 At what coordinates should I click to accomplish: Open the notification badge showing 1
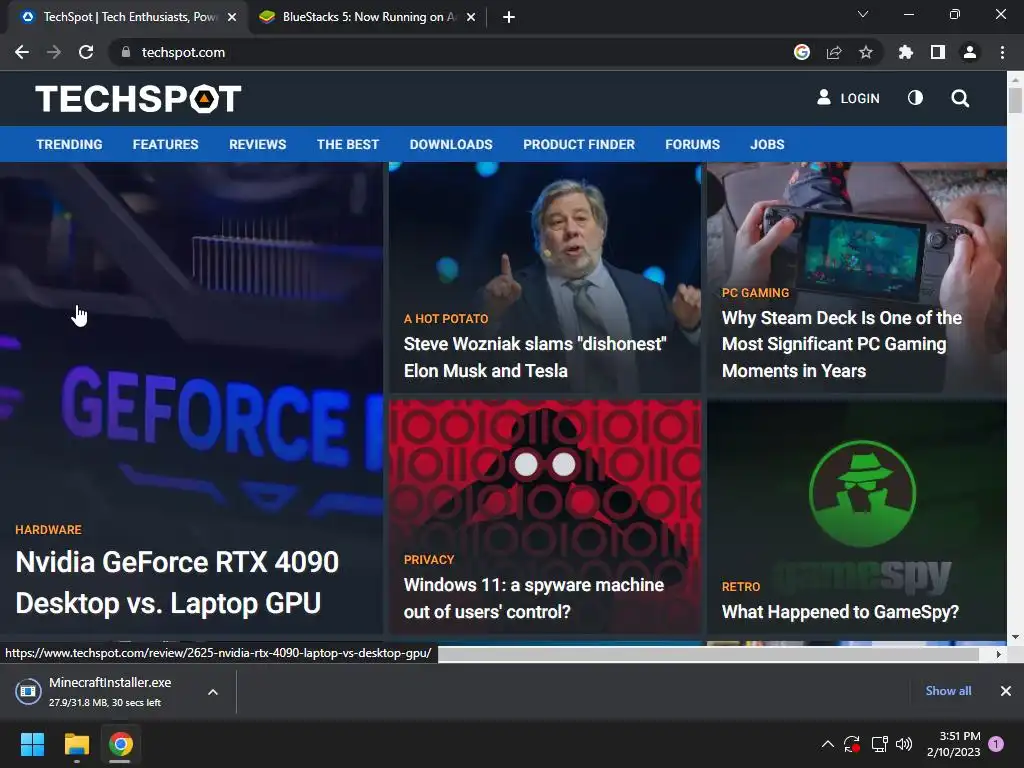coord(996,744)
